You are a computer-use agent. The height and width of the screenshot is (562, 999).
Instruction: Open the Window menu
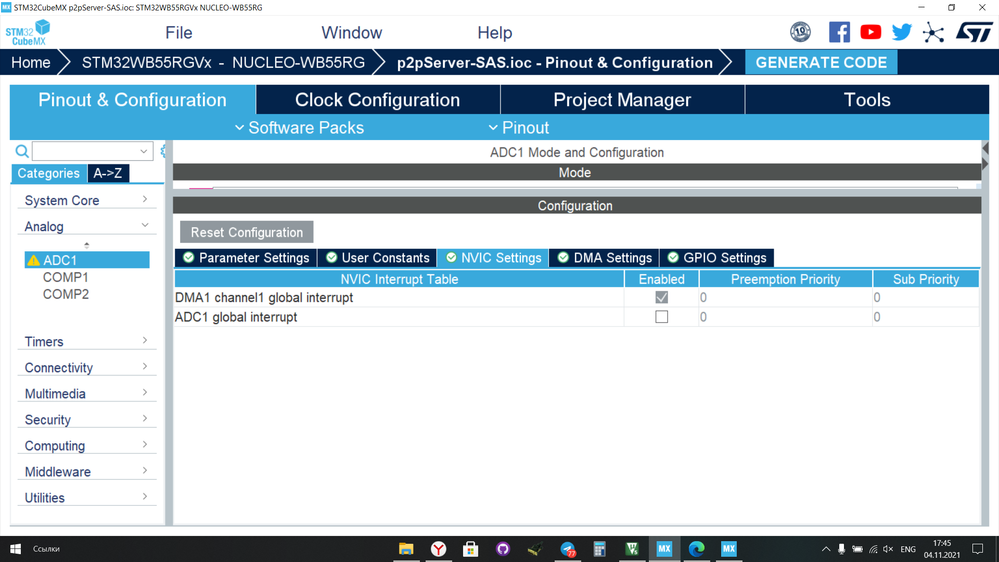(352, 32)
